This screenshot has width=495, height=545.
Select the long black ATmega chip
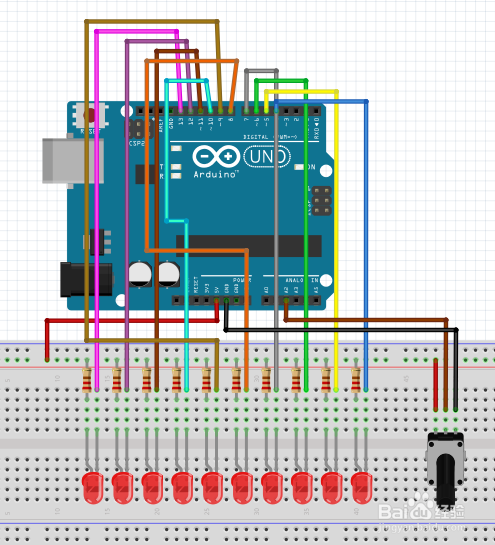coord(249,245)
